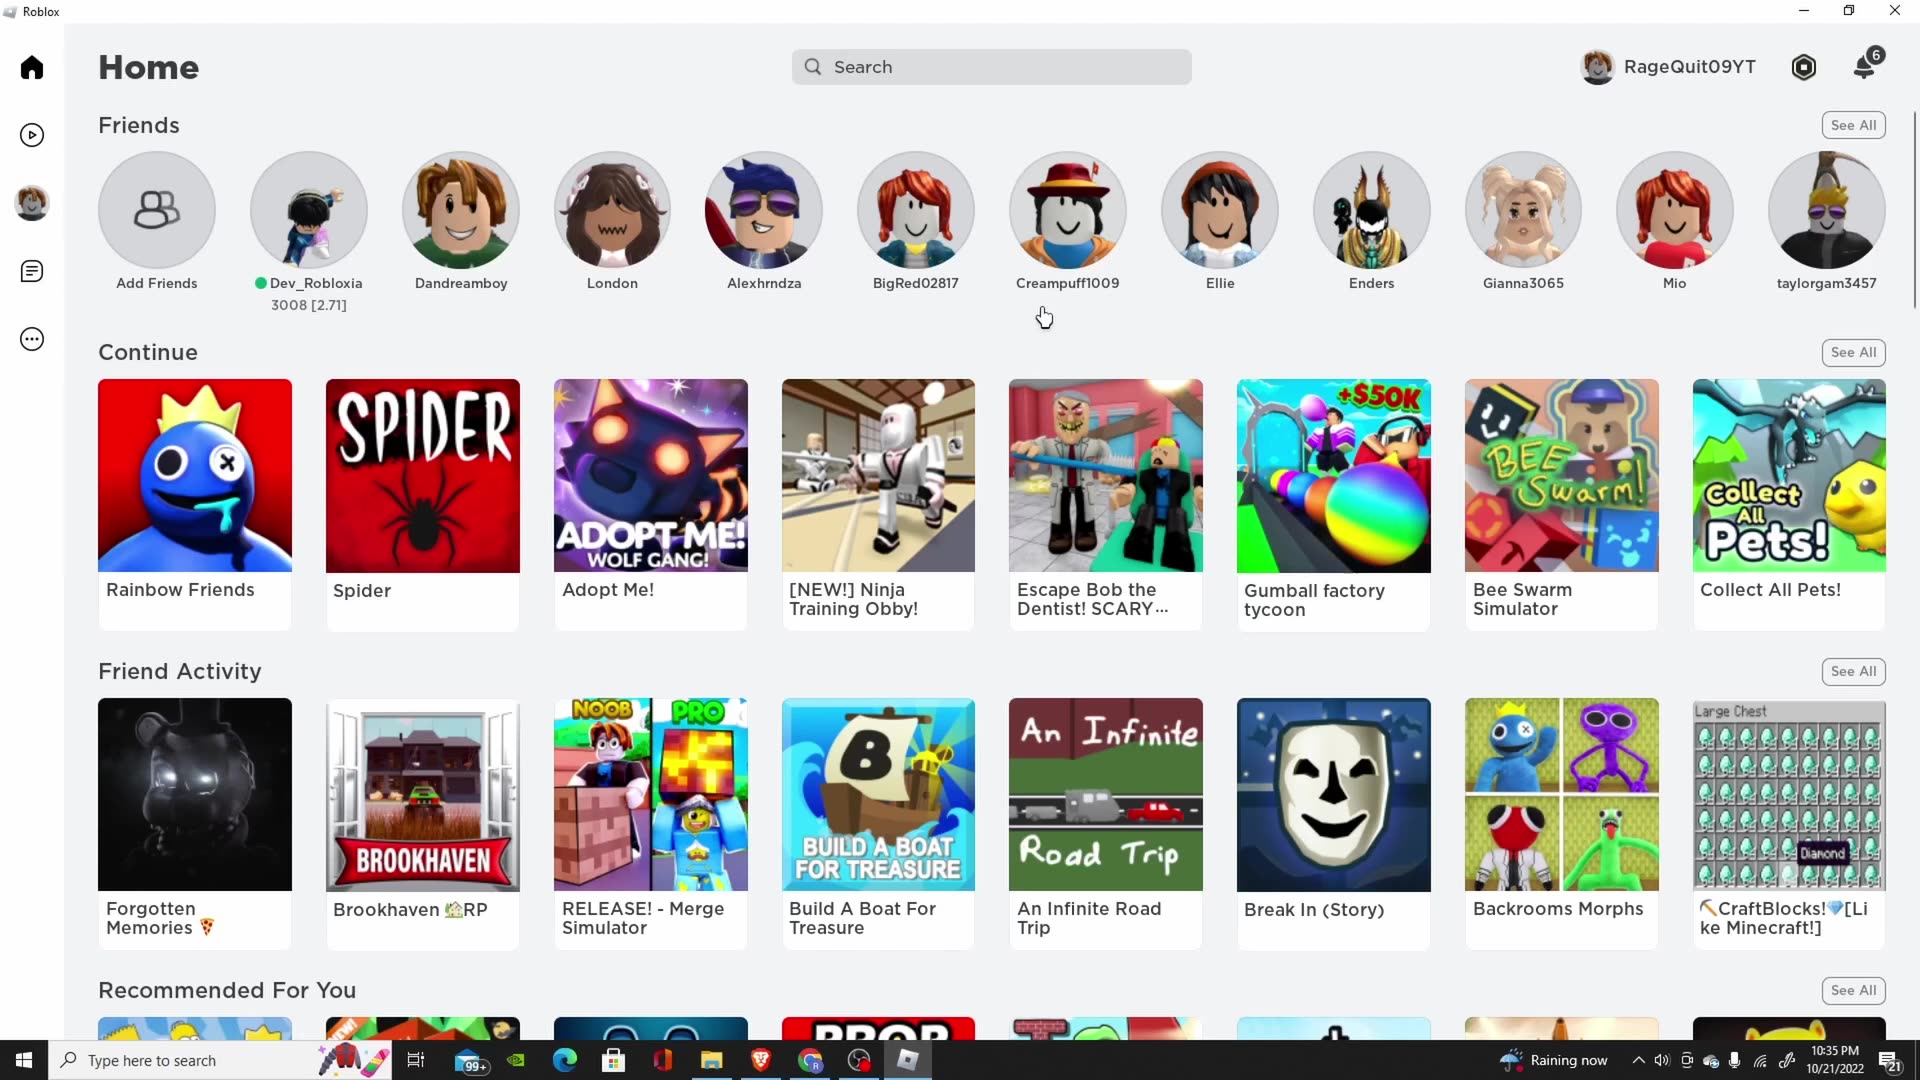Click the Add Friends circle icon
The width and height of the screenshot is (1920, 1080).
[x=157, y=210]
